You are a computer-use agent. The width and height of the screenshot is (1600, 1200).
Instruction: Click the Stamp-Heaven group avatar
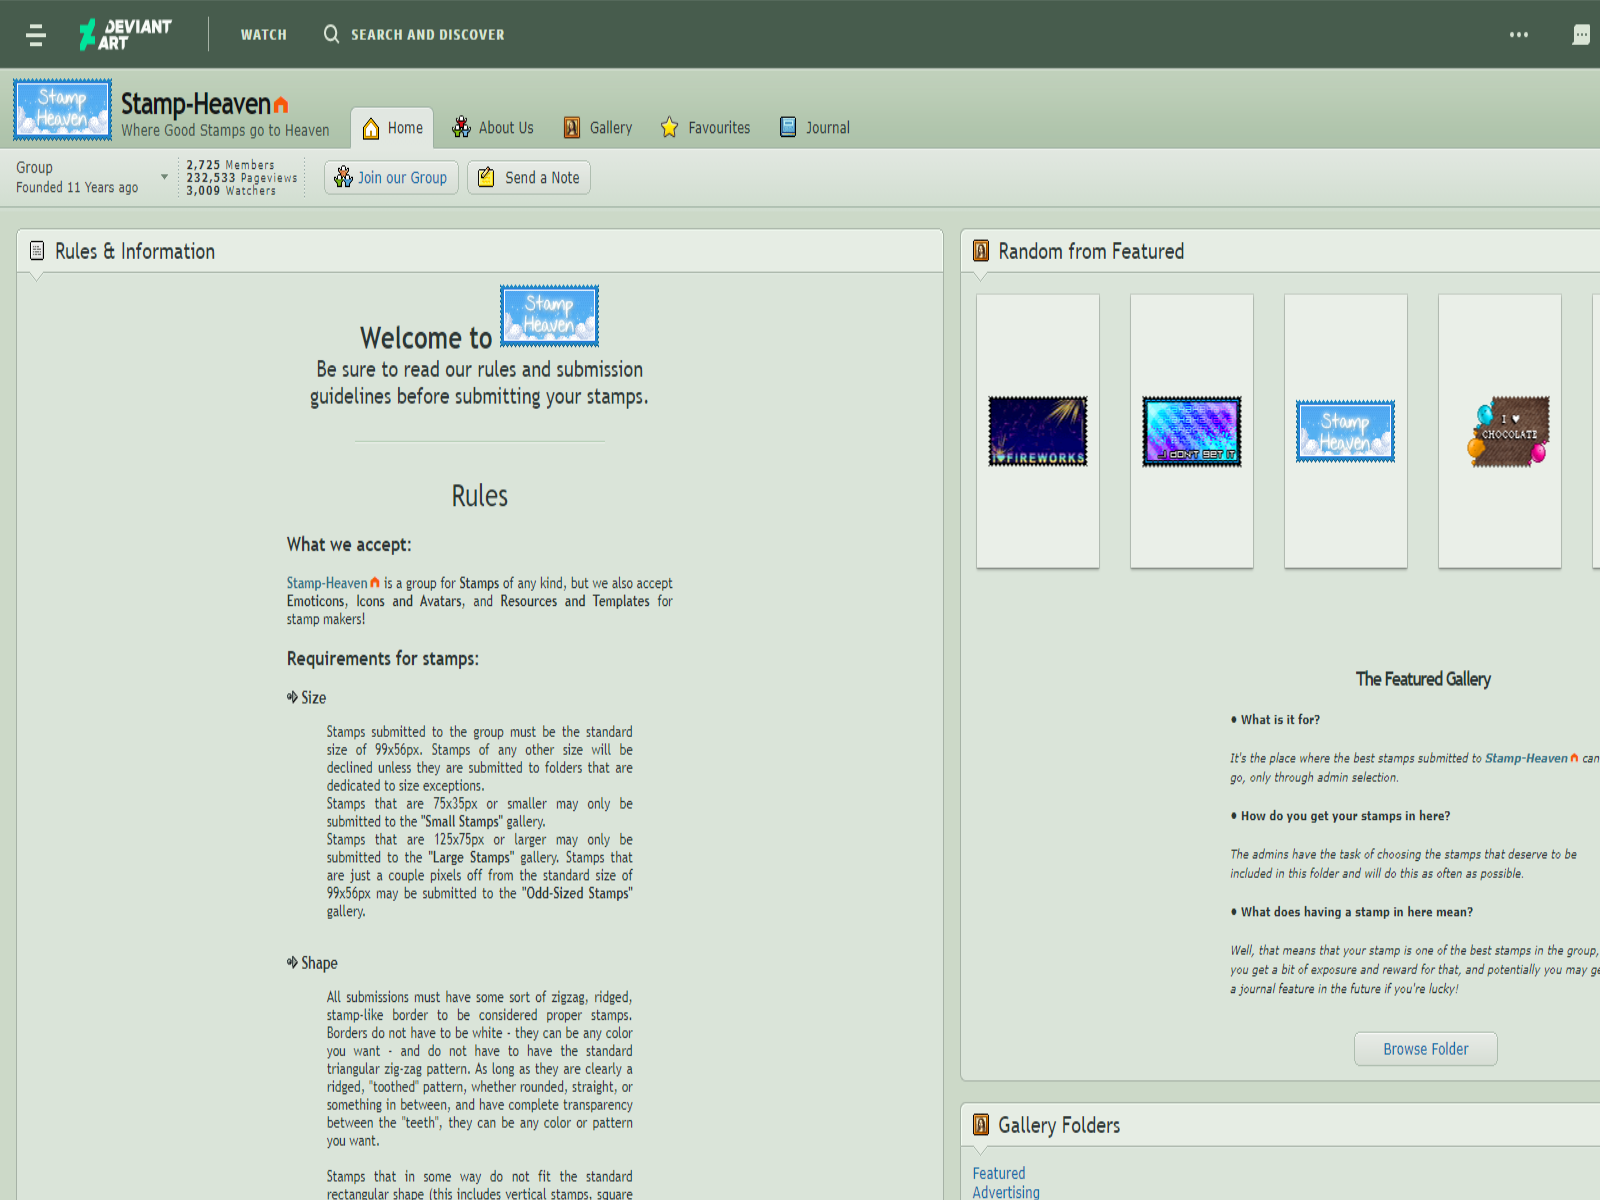point(62,109)
